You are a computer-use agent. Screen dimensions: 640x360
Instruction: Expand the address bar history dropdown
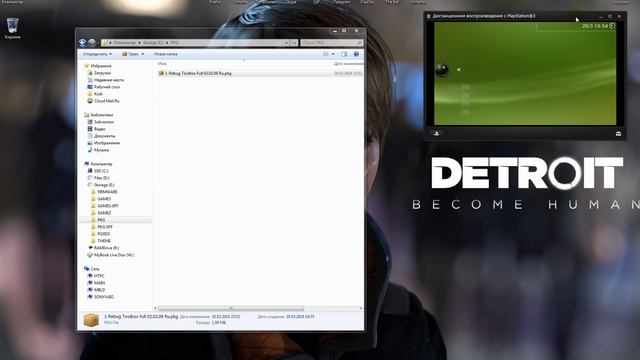286,42
